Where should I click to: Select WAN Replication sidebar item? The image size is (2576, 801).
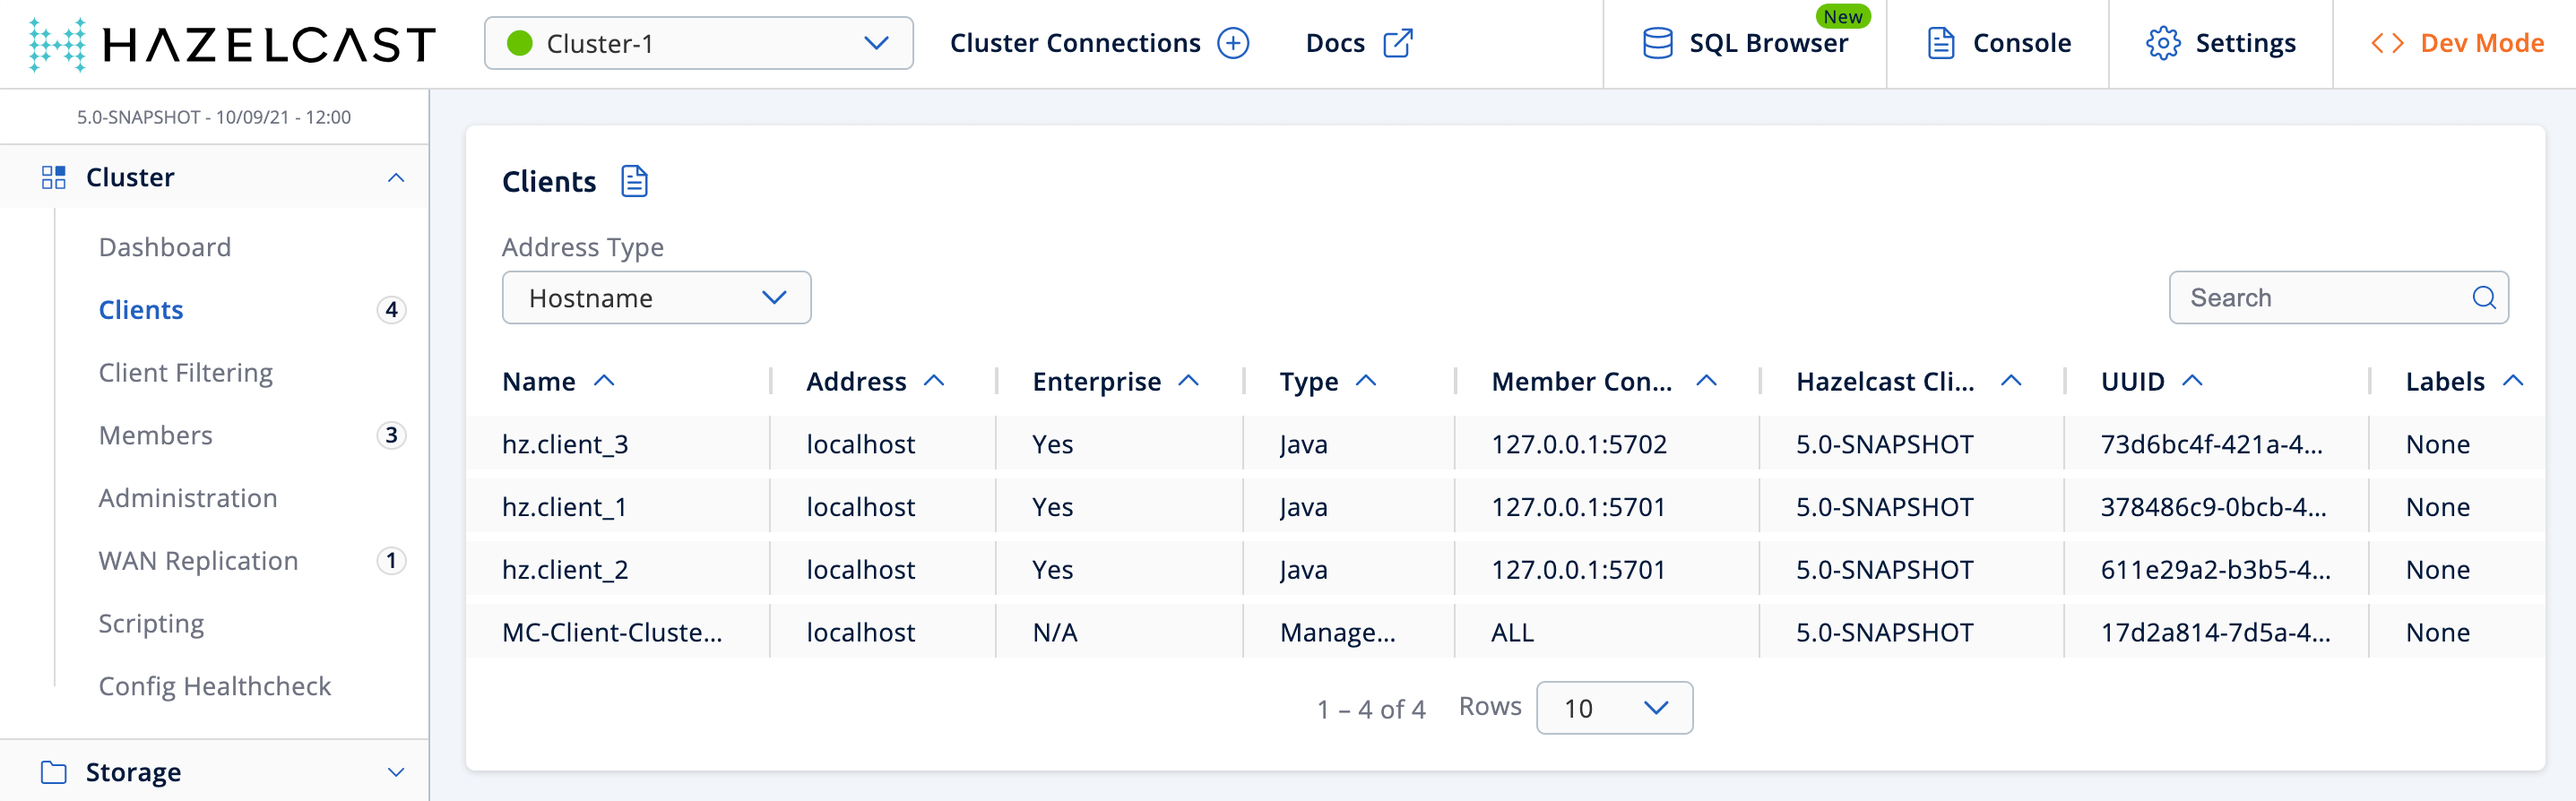coord(198,561)
